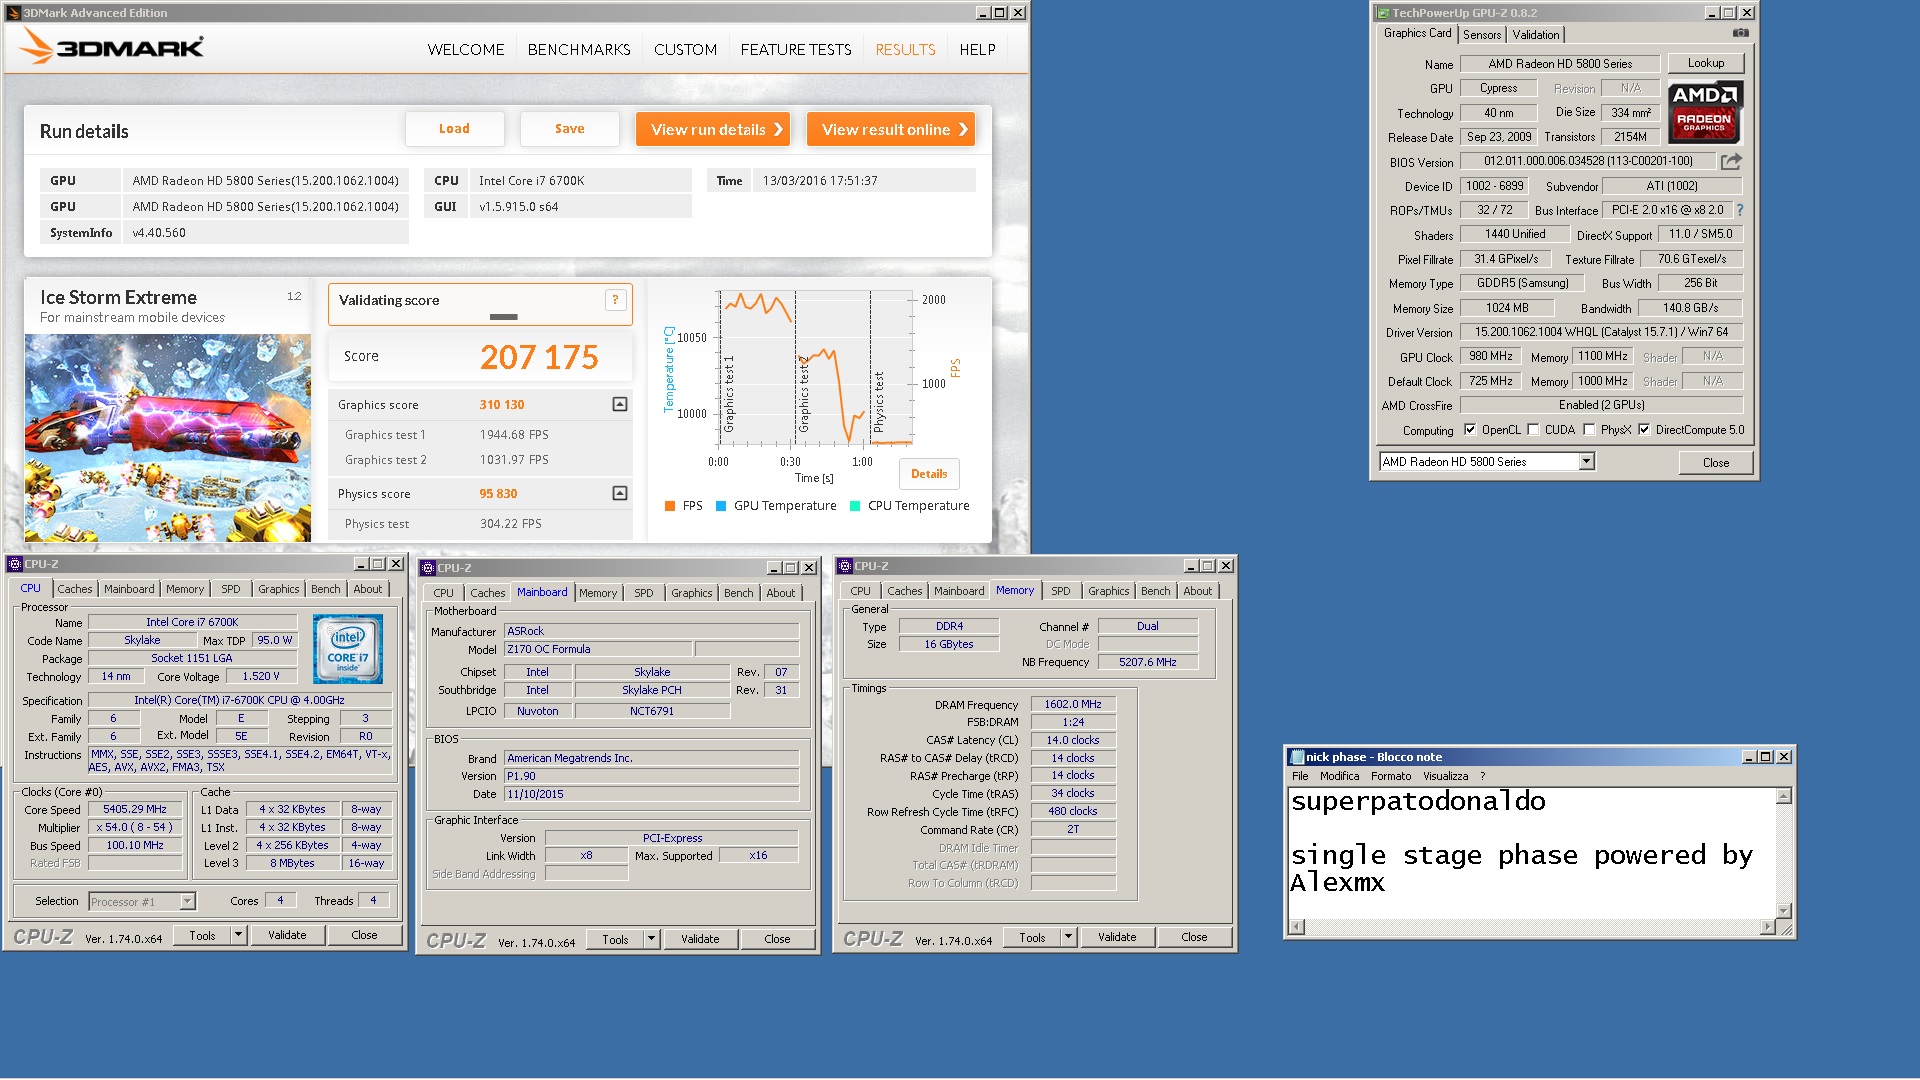Switch to the CUSTOM tab in 3DMark
Viewport: 1920px width, 1080px height.
(685, 49)
